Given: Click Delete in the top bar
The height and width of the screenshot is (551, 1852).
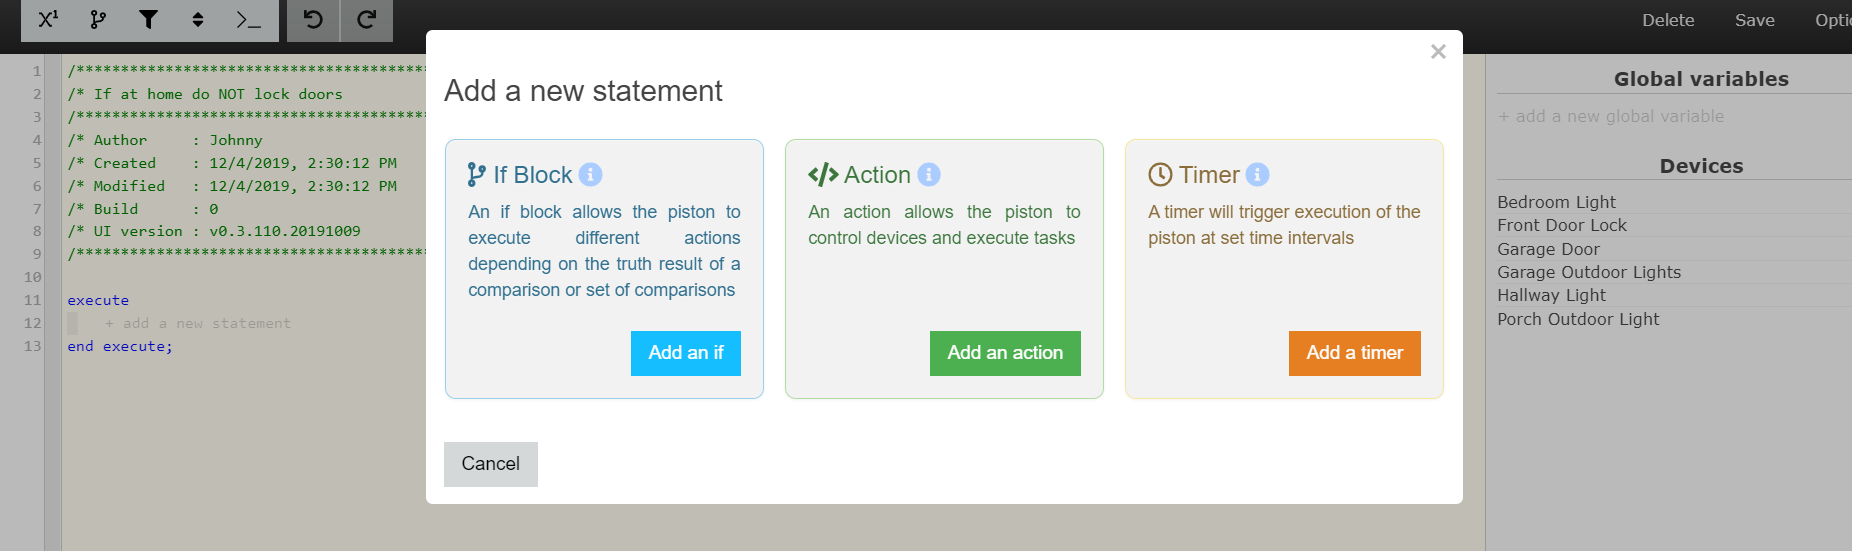Looking at the screenshot, I should (1668, 20).
